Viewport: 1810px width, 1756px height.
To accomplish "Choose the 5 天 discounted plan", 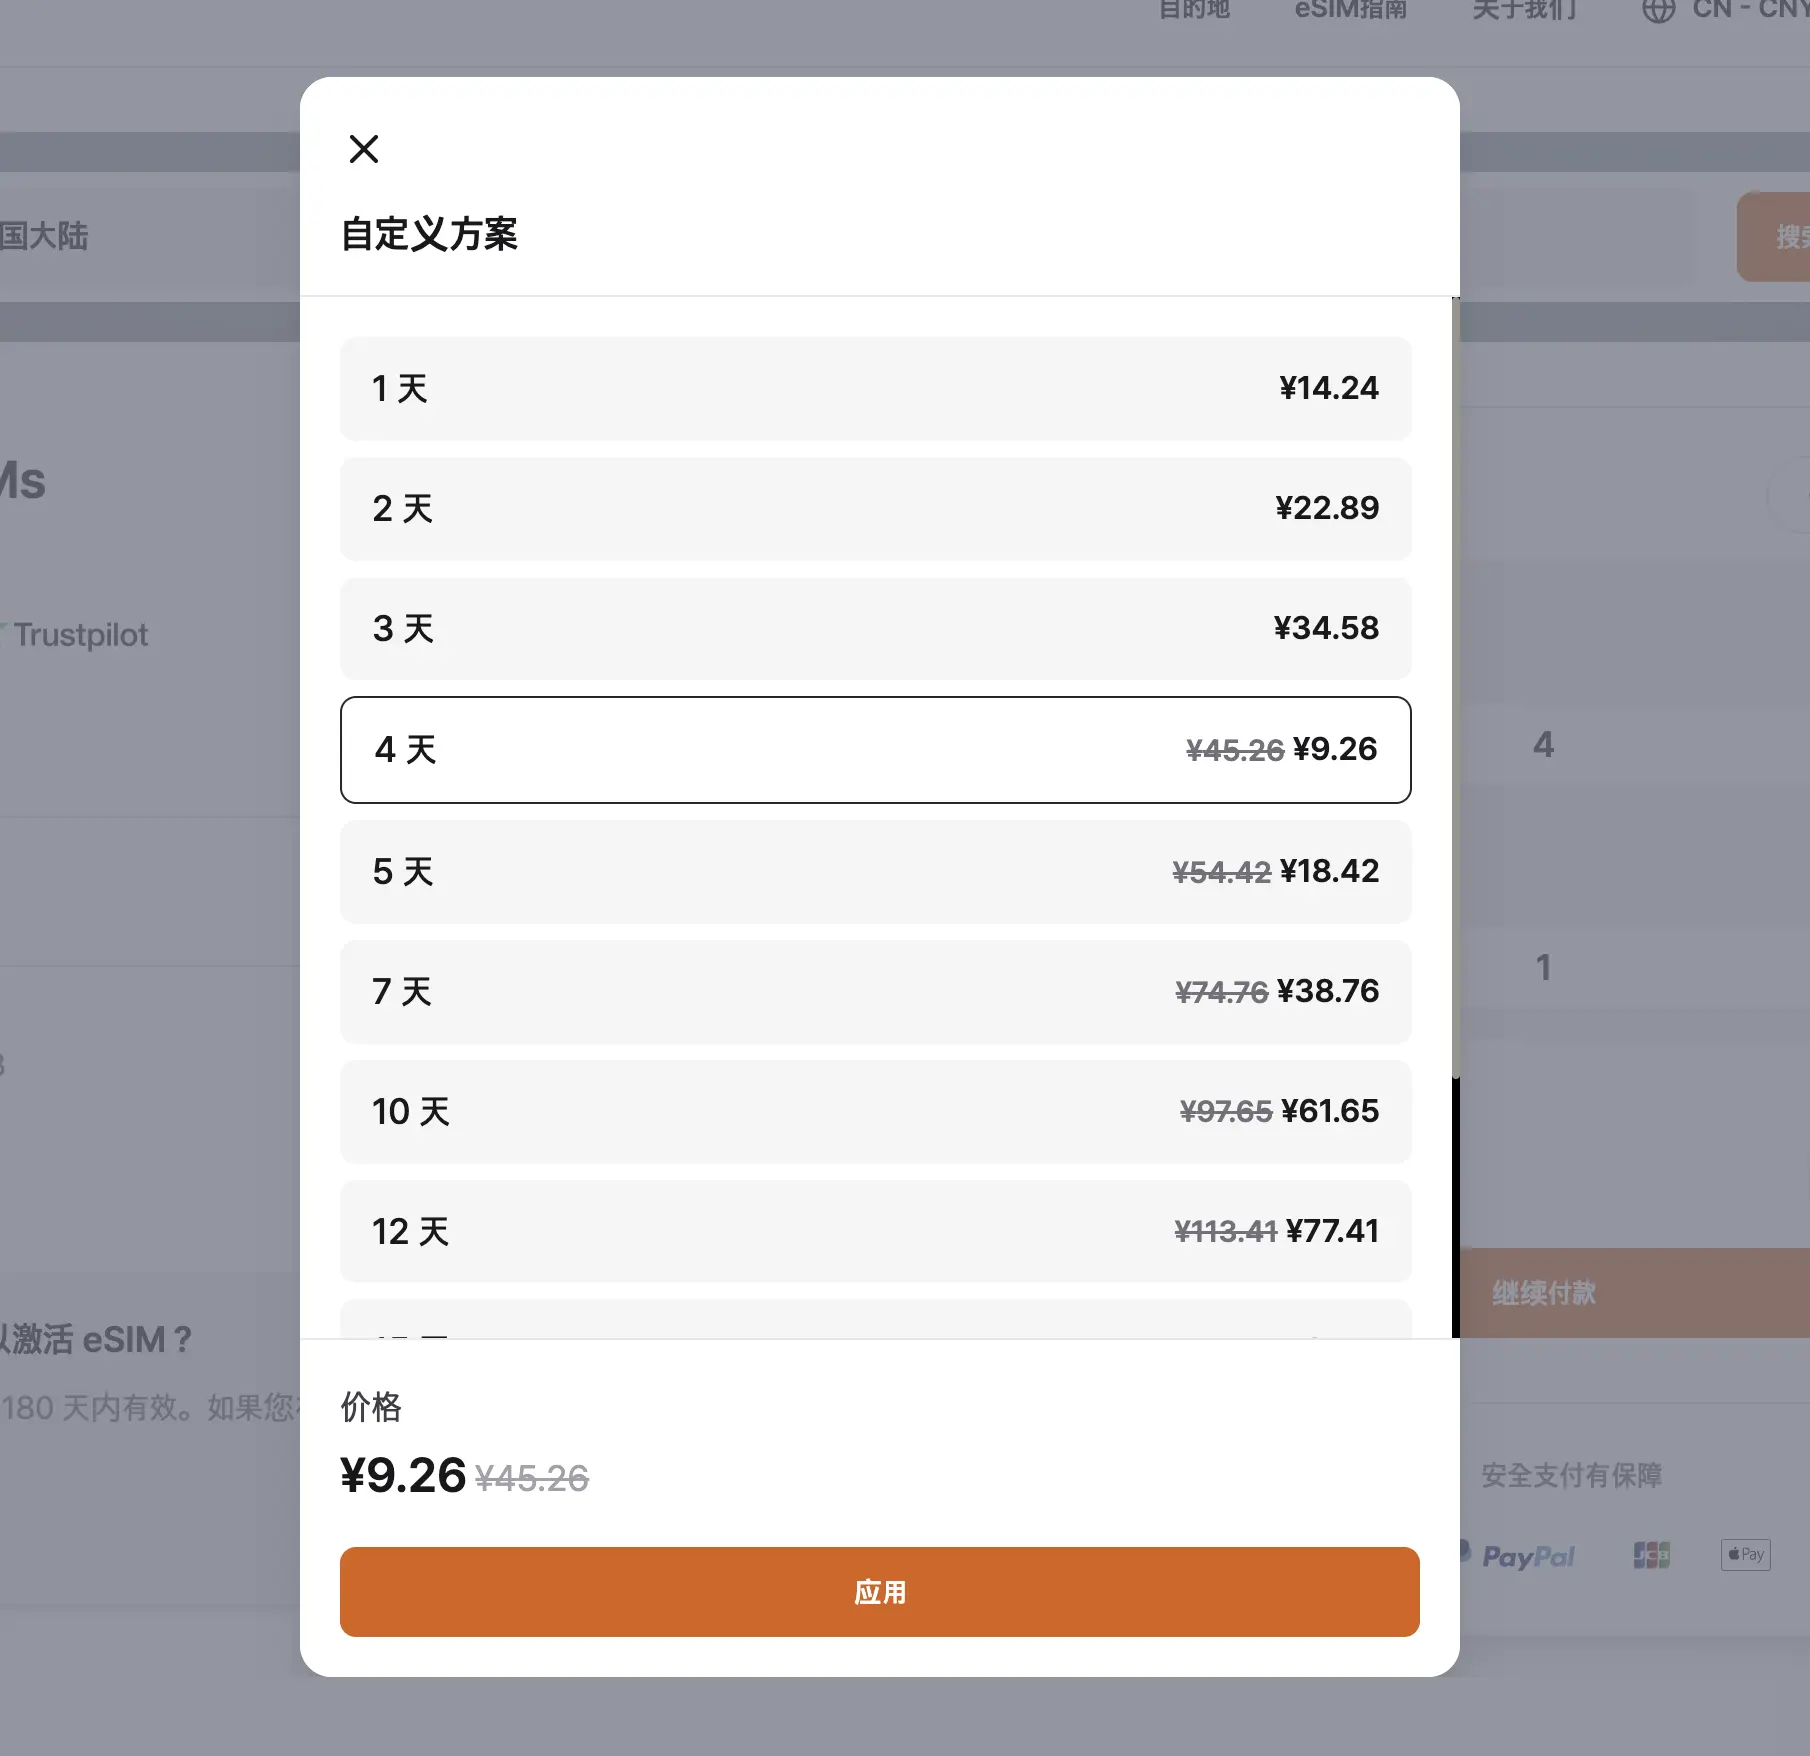I will tap(875, 871).
